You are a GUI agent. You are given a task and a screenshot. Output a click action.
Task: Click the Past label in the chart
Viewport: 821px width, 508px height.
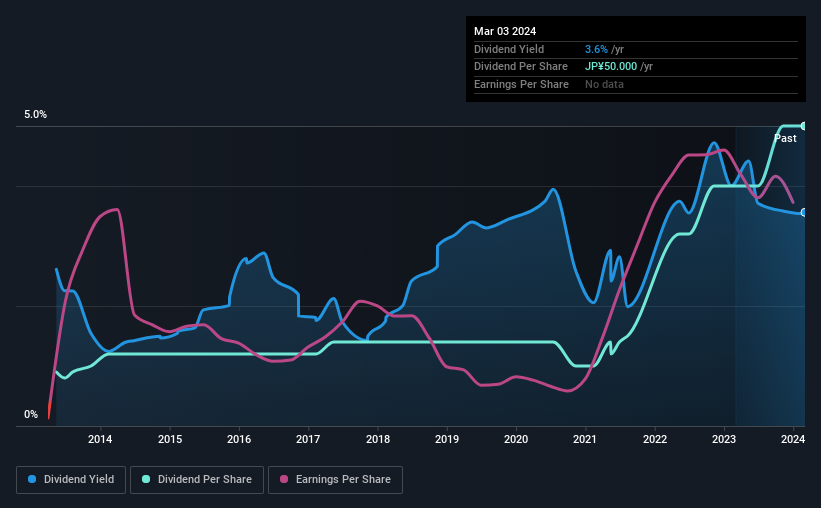point(785,138)
